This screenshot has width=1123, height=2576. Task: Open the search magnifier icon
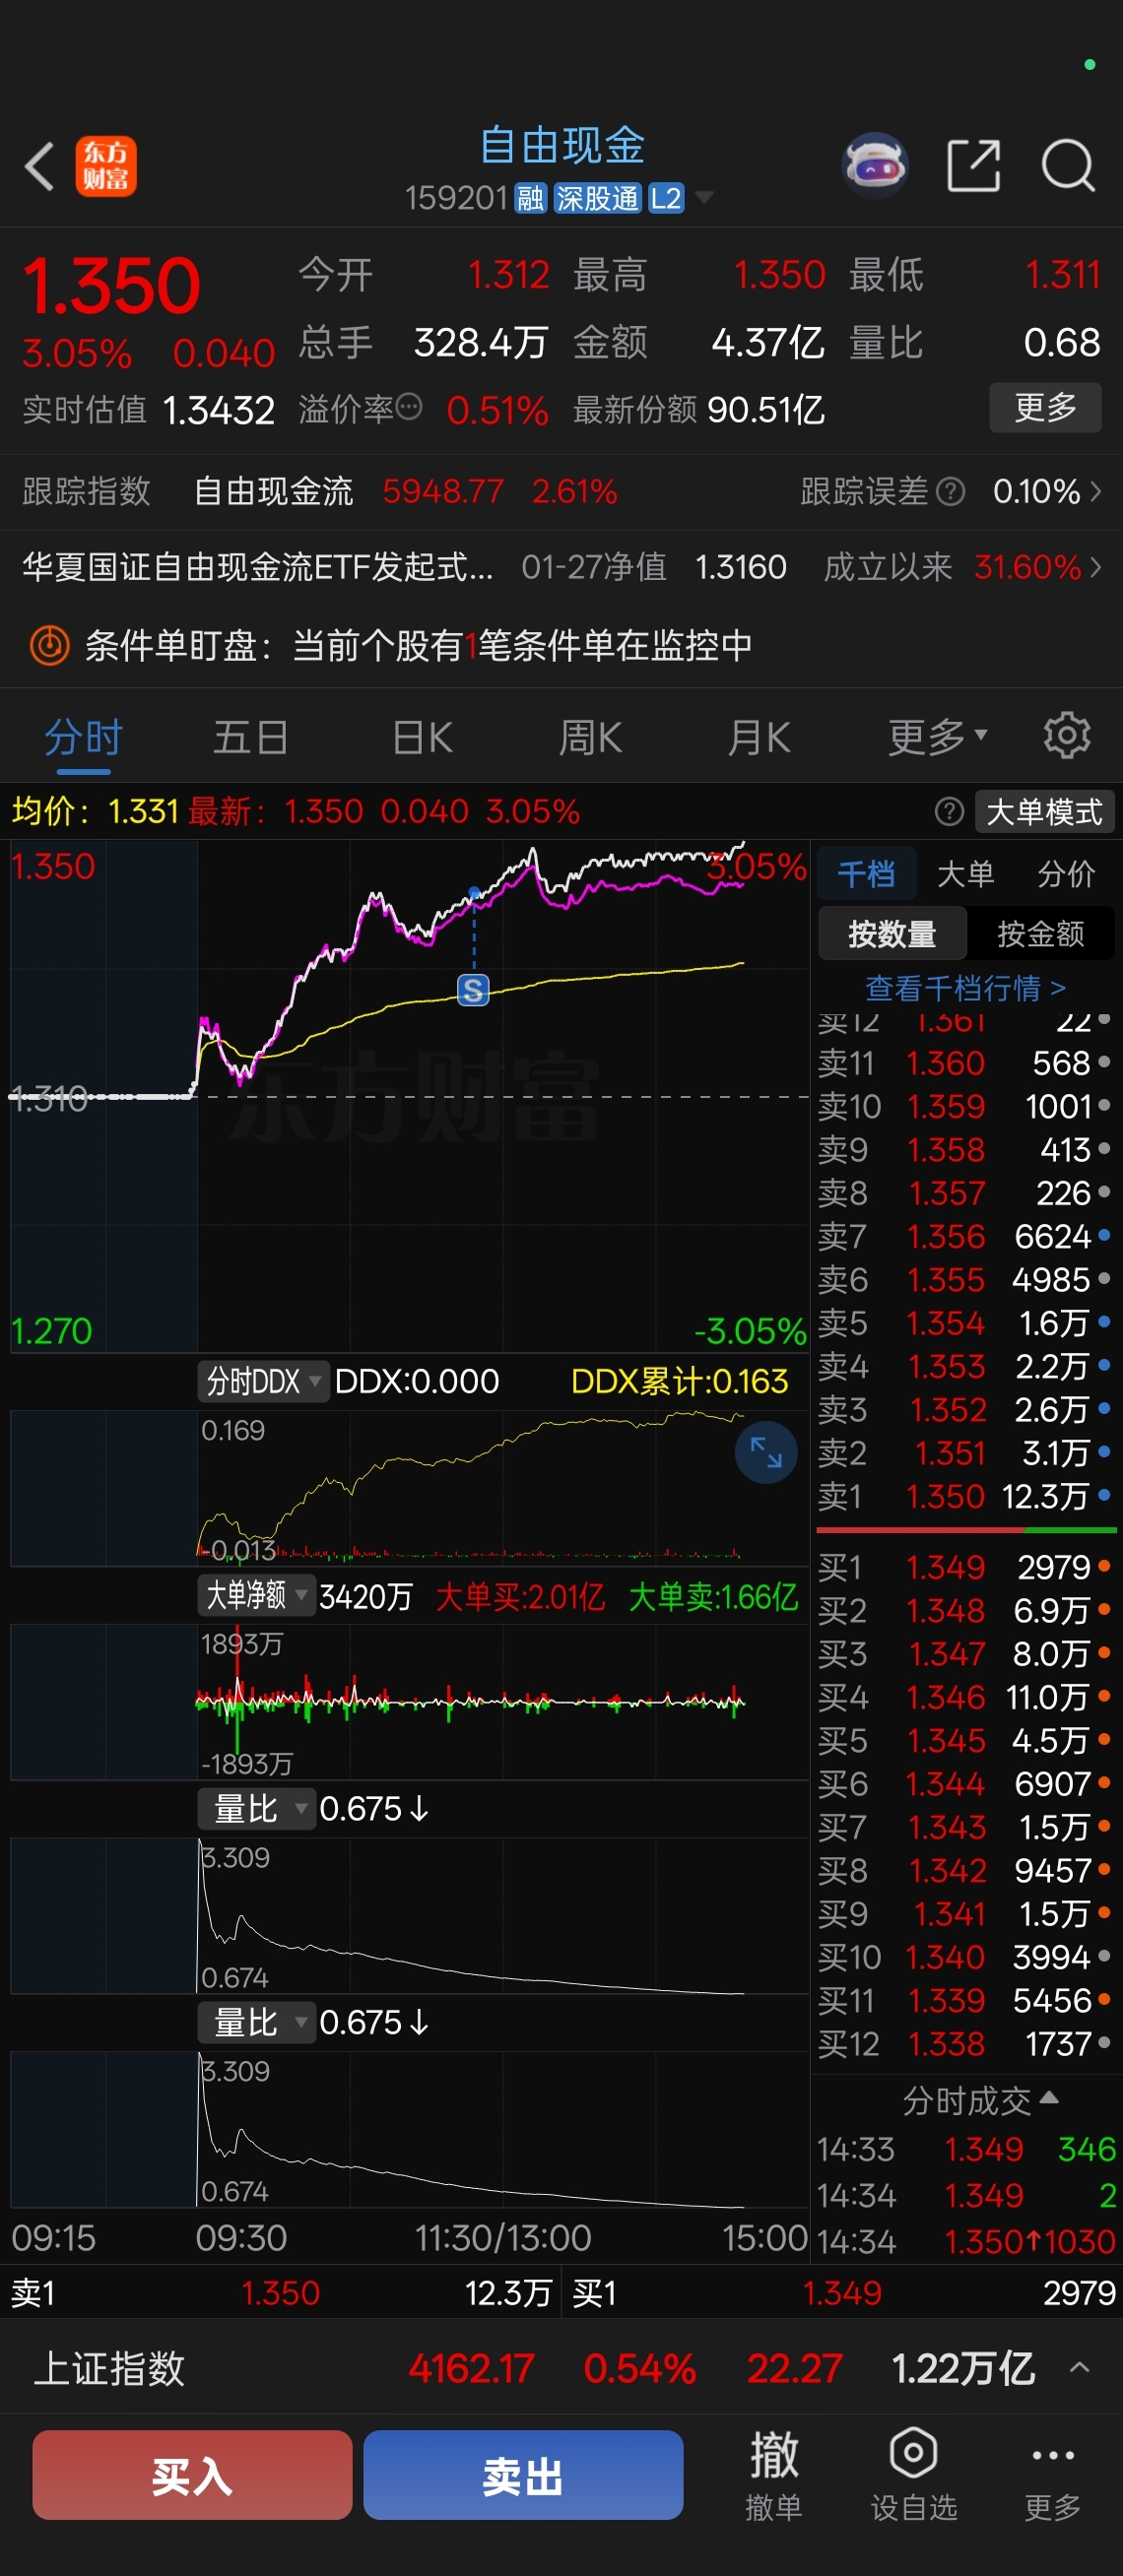[1068, 165]
